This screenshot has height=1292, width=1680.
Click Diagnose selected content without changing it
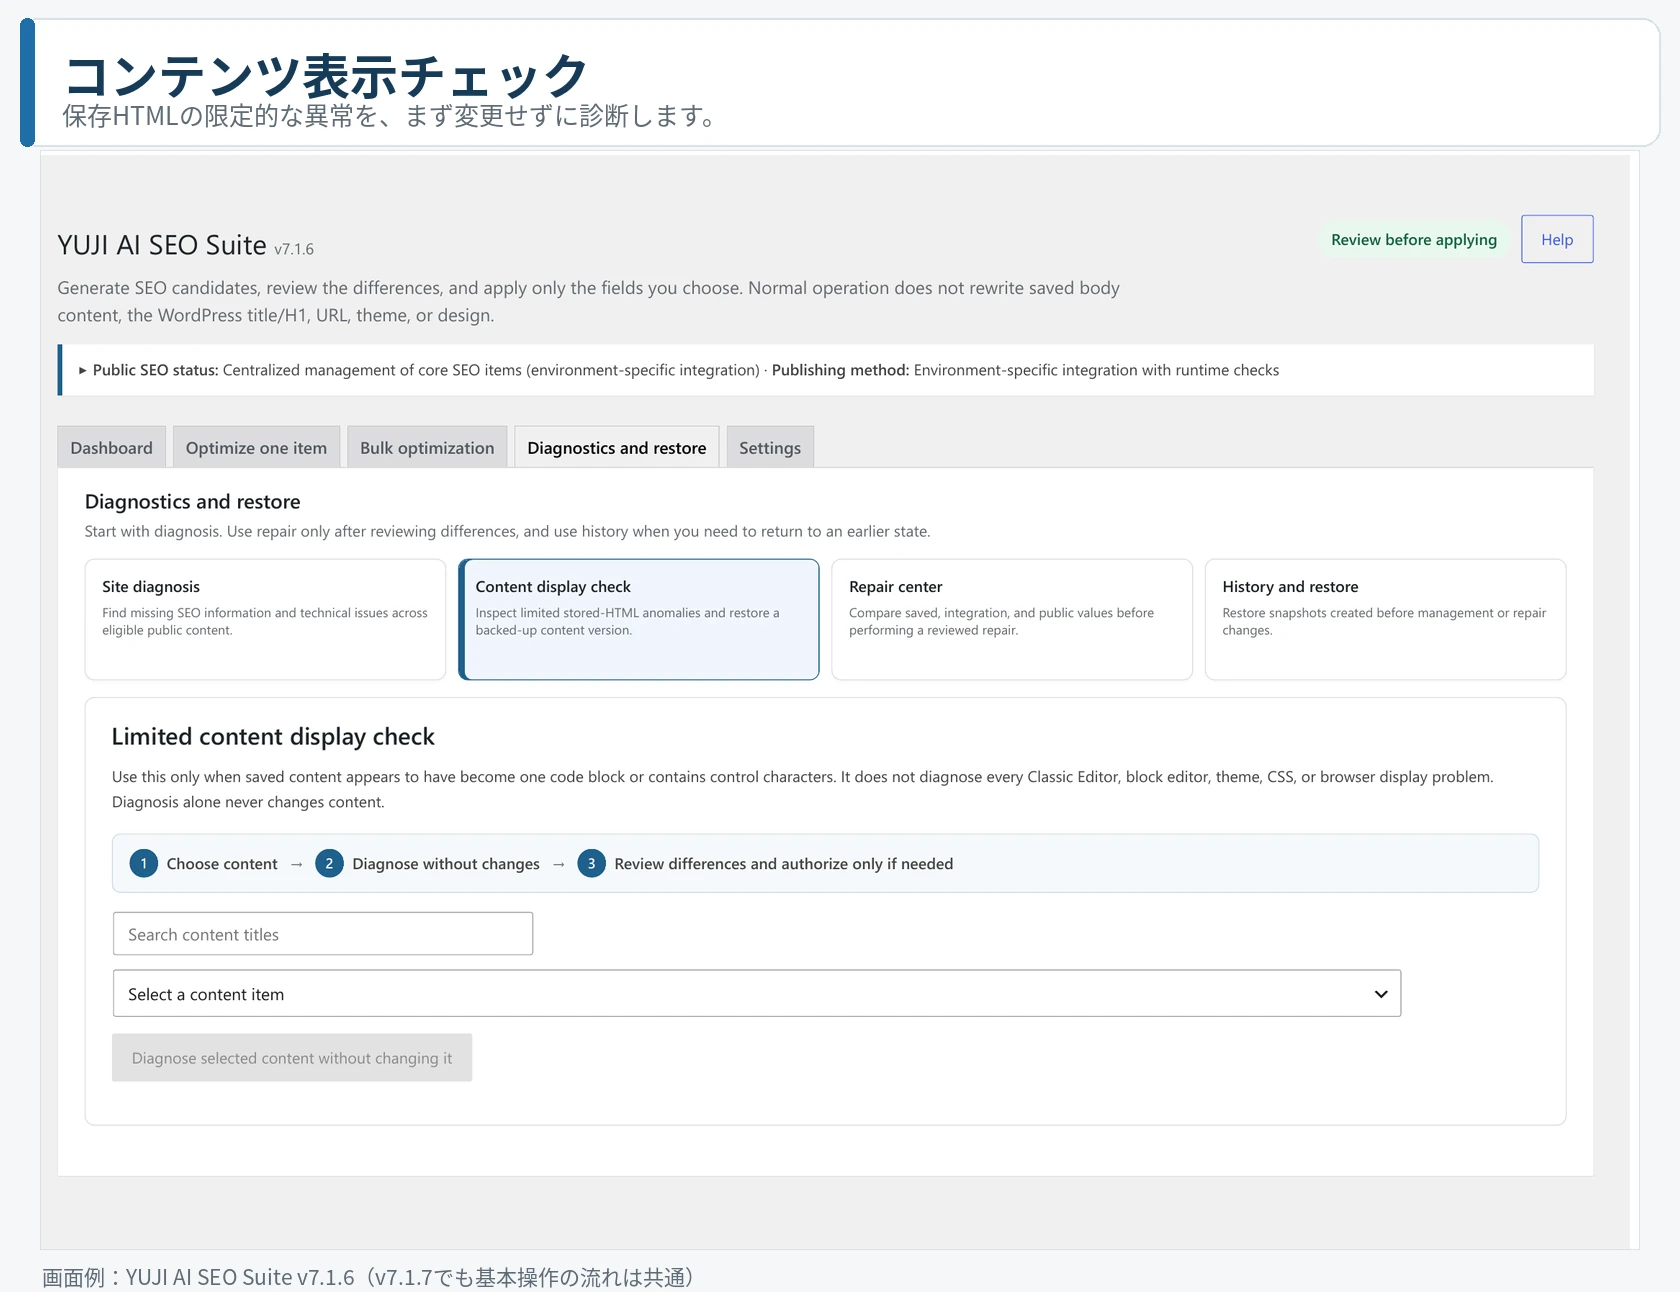[292, 1057]
